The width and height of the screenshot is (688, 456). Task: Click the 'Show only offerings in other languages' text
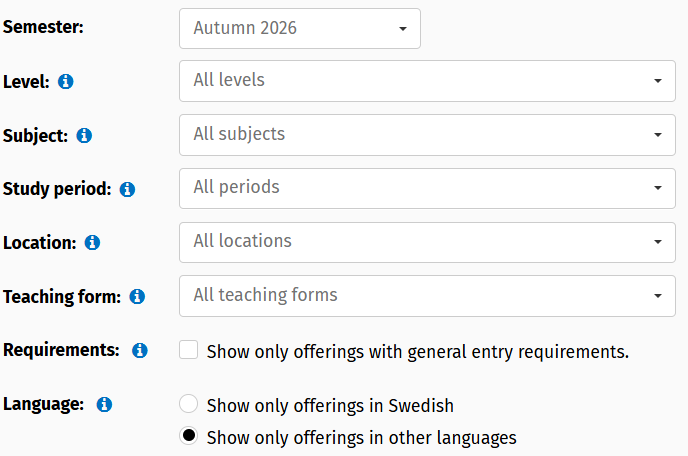click(x=361, y=437)
